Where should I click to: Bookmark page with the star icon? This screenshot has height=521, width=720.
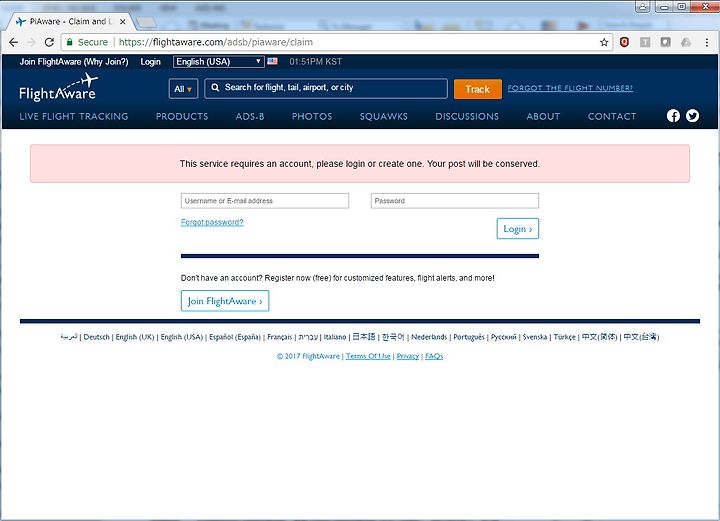(604, 42)
